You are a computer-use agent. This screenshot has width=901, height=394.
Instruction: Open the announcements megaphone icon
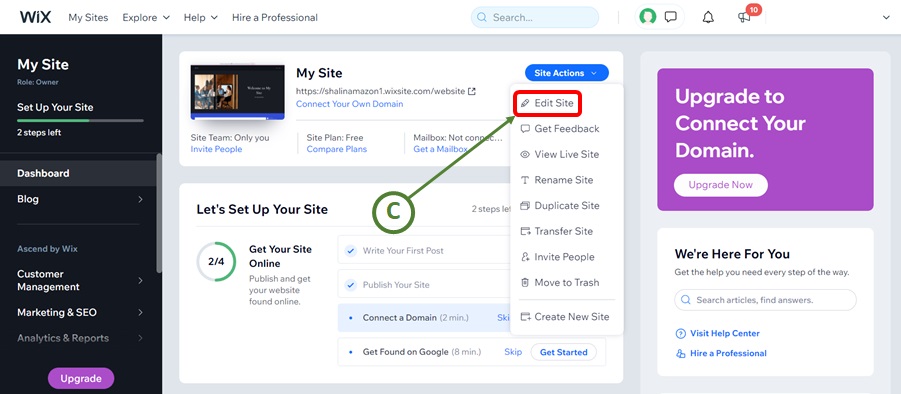click(x=744, y=18)
